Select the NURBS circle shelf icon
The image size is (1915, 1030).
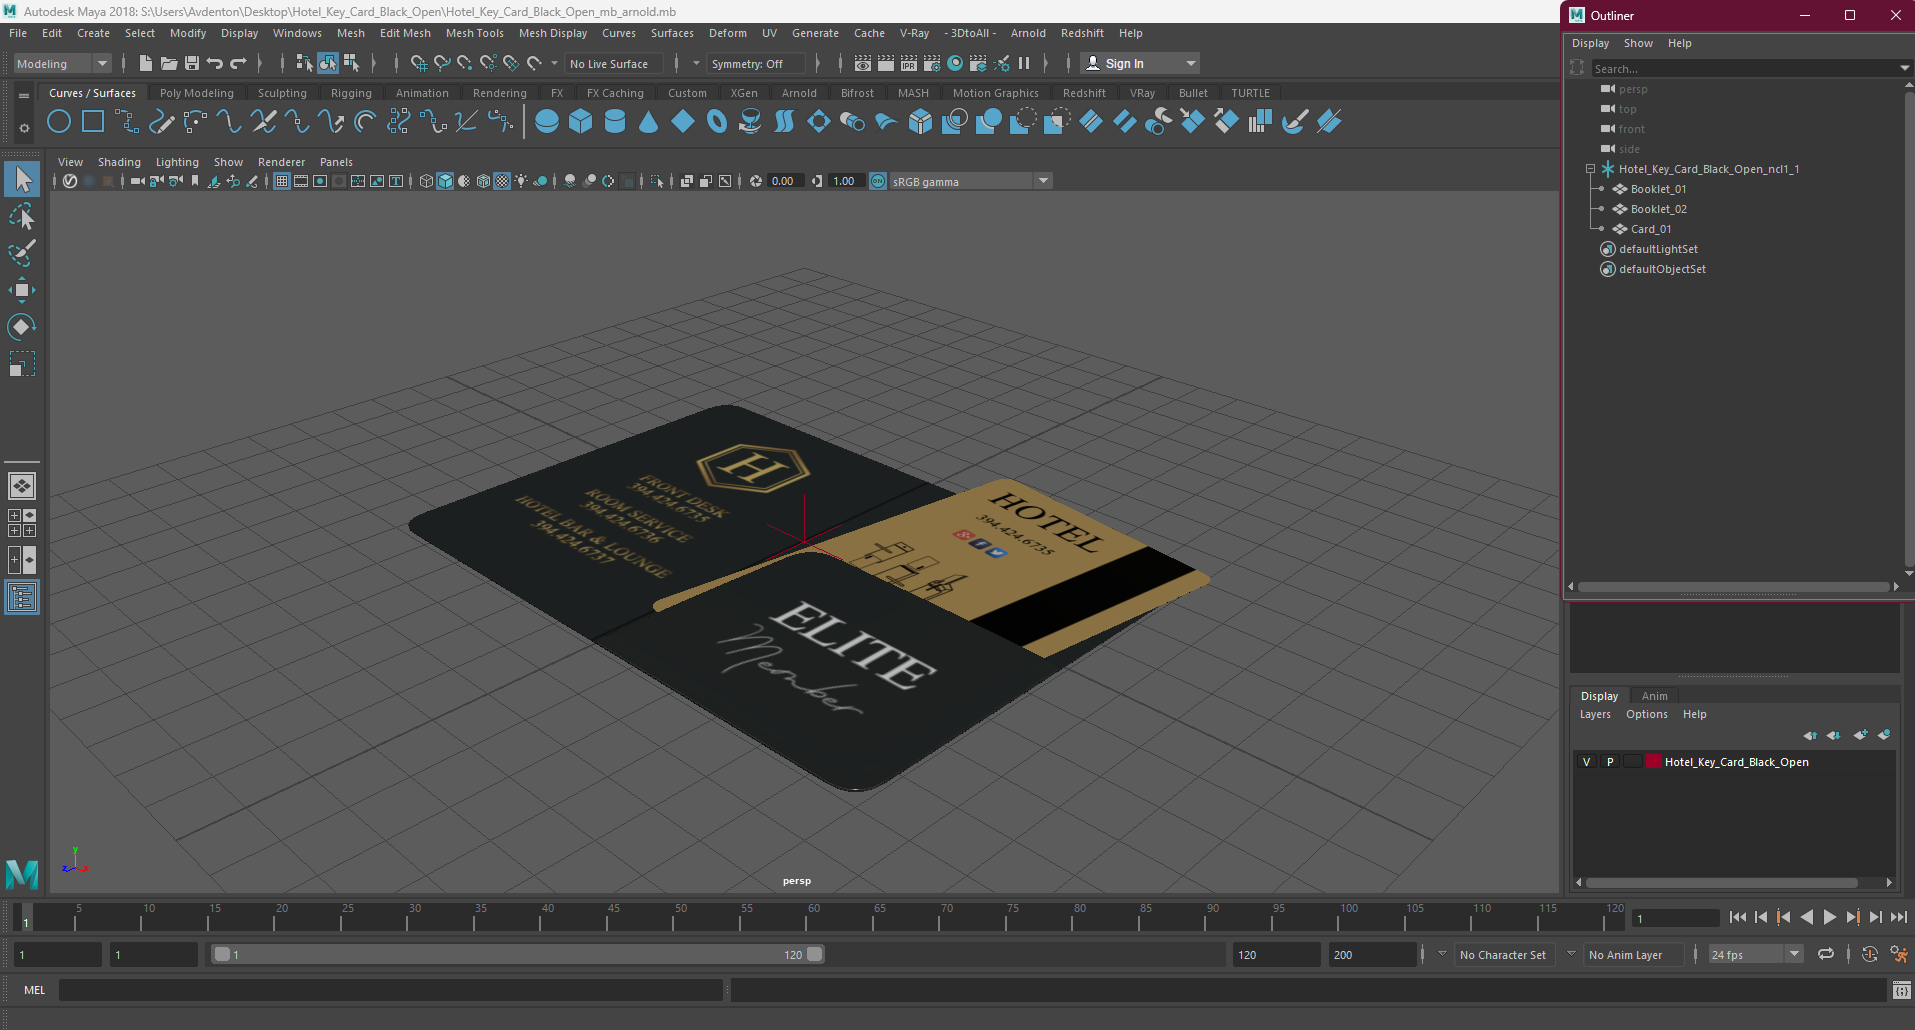(59, 122)
